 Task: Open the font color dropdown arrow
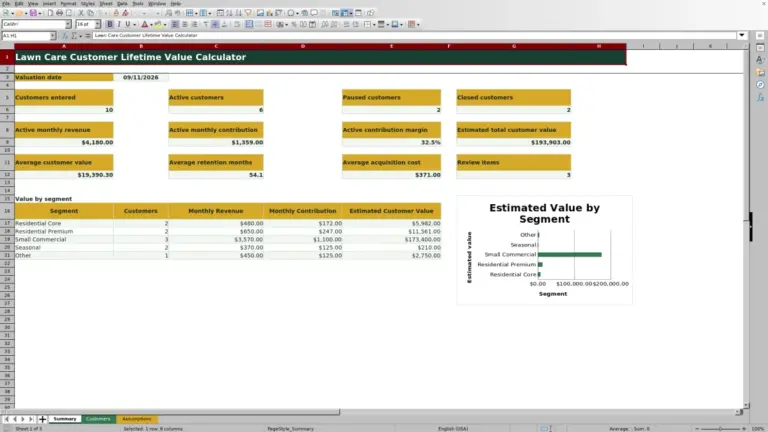[151, 24]
